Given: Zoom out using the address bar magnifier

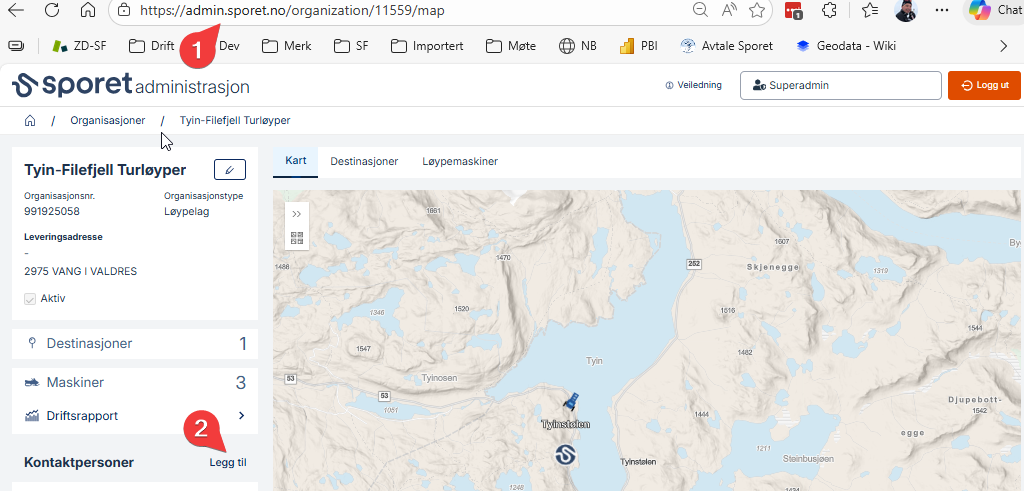Looking at the screenshot, I should point(701,11).
